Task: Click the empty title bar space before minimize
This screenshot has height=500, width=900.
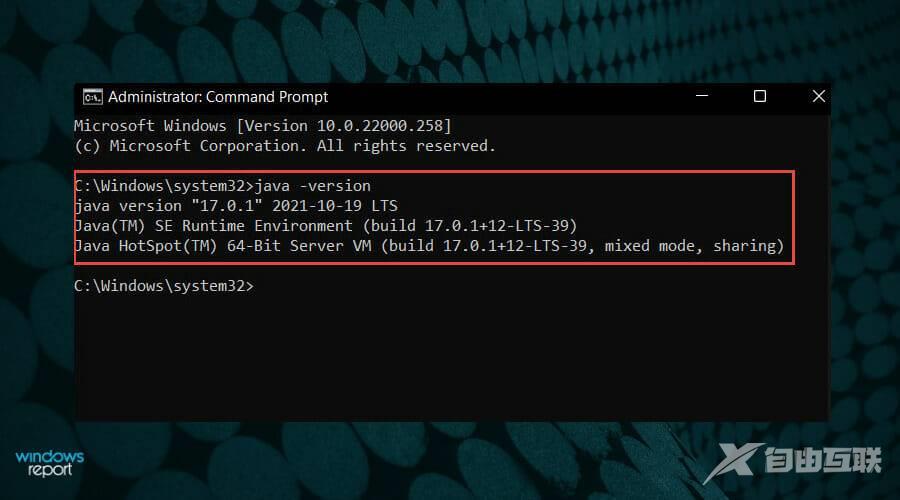Action: pyautogui.click(x=500, y=97)
